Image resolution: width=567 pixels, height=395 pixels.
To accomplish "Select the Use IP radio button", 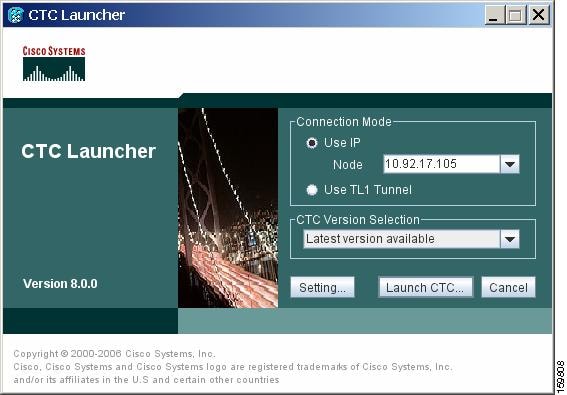I will 312,143.
